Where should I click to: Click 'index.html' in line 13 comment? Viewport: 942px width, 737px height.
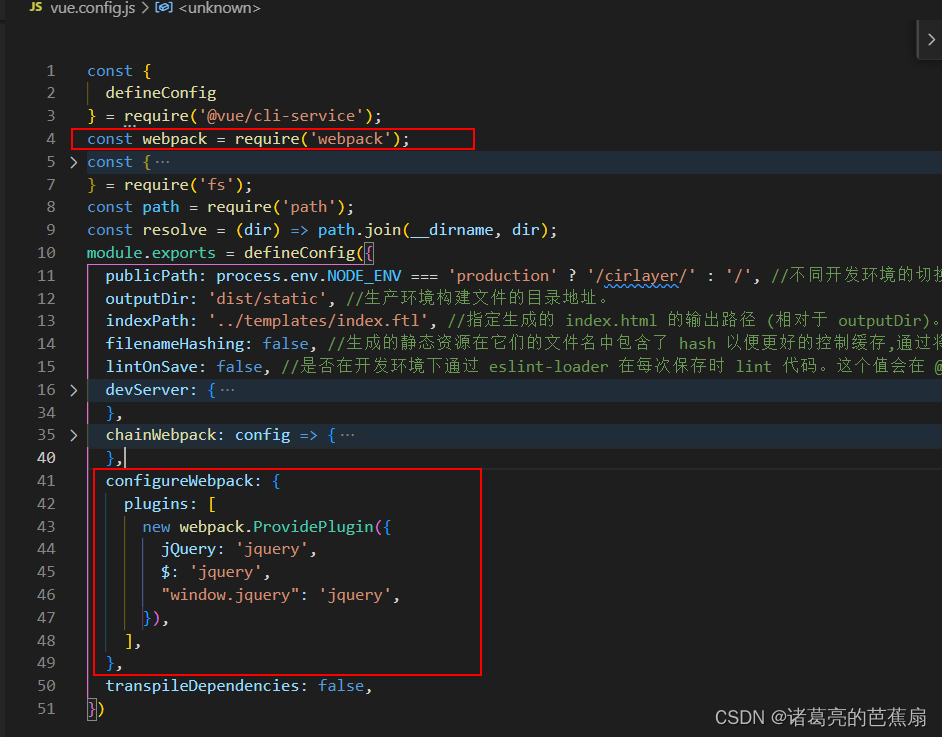(611, 321)
